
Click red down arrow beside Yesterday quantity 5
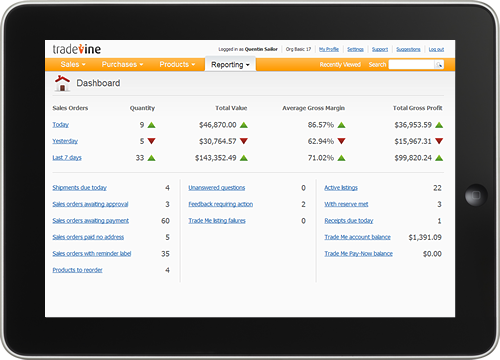(152, 141)
